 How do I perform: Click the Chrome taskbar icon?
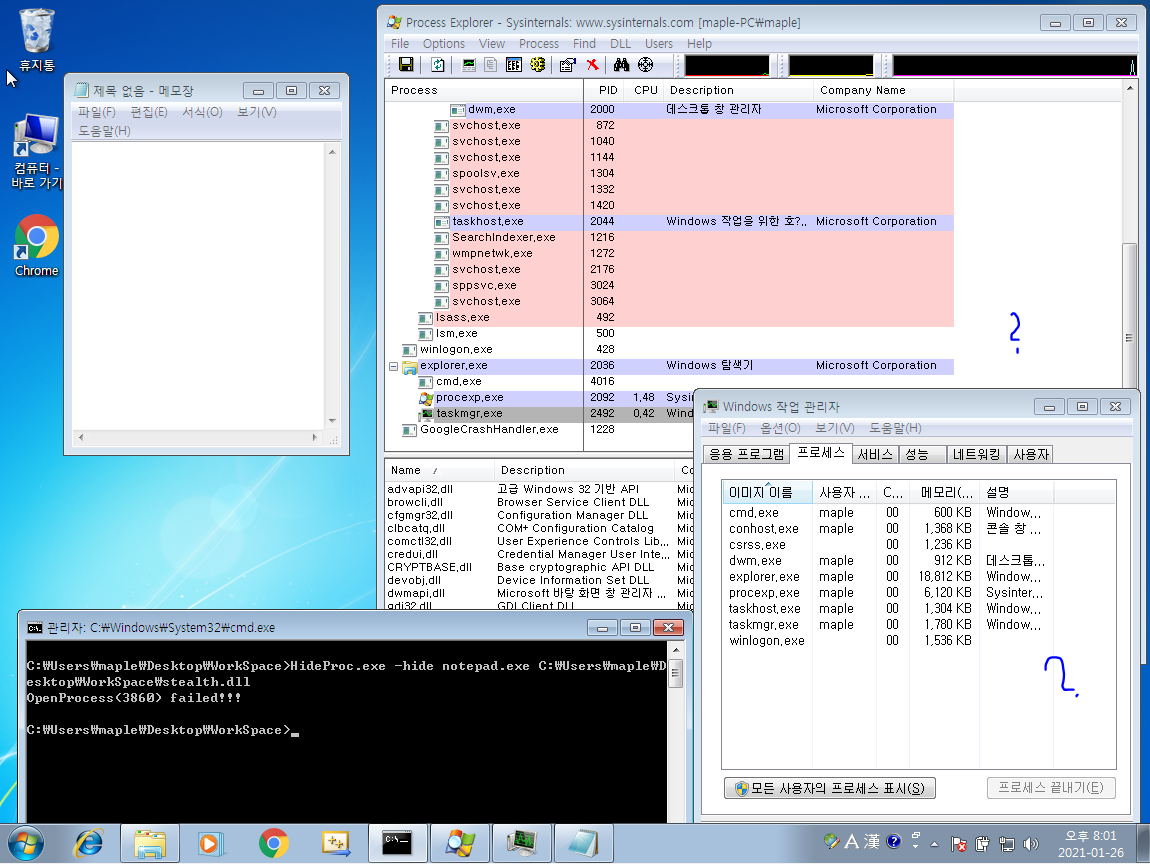click(274, 843)
